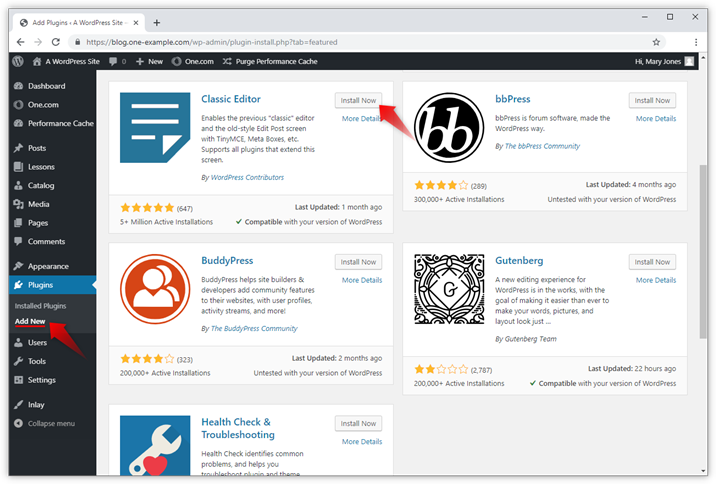Open the home icon for A WordPress Site
This screenshot has height=484, width=716.
pos(37,61)
